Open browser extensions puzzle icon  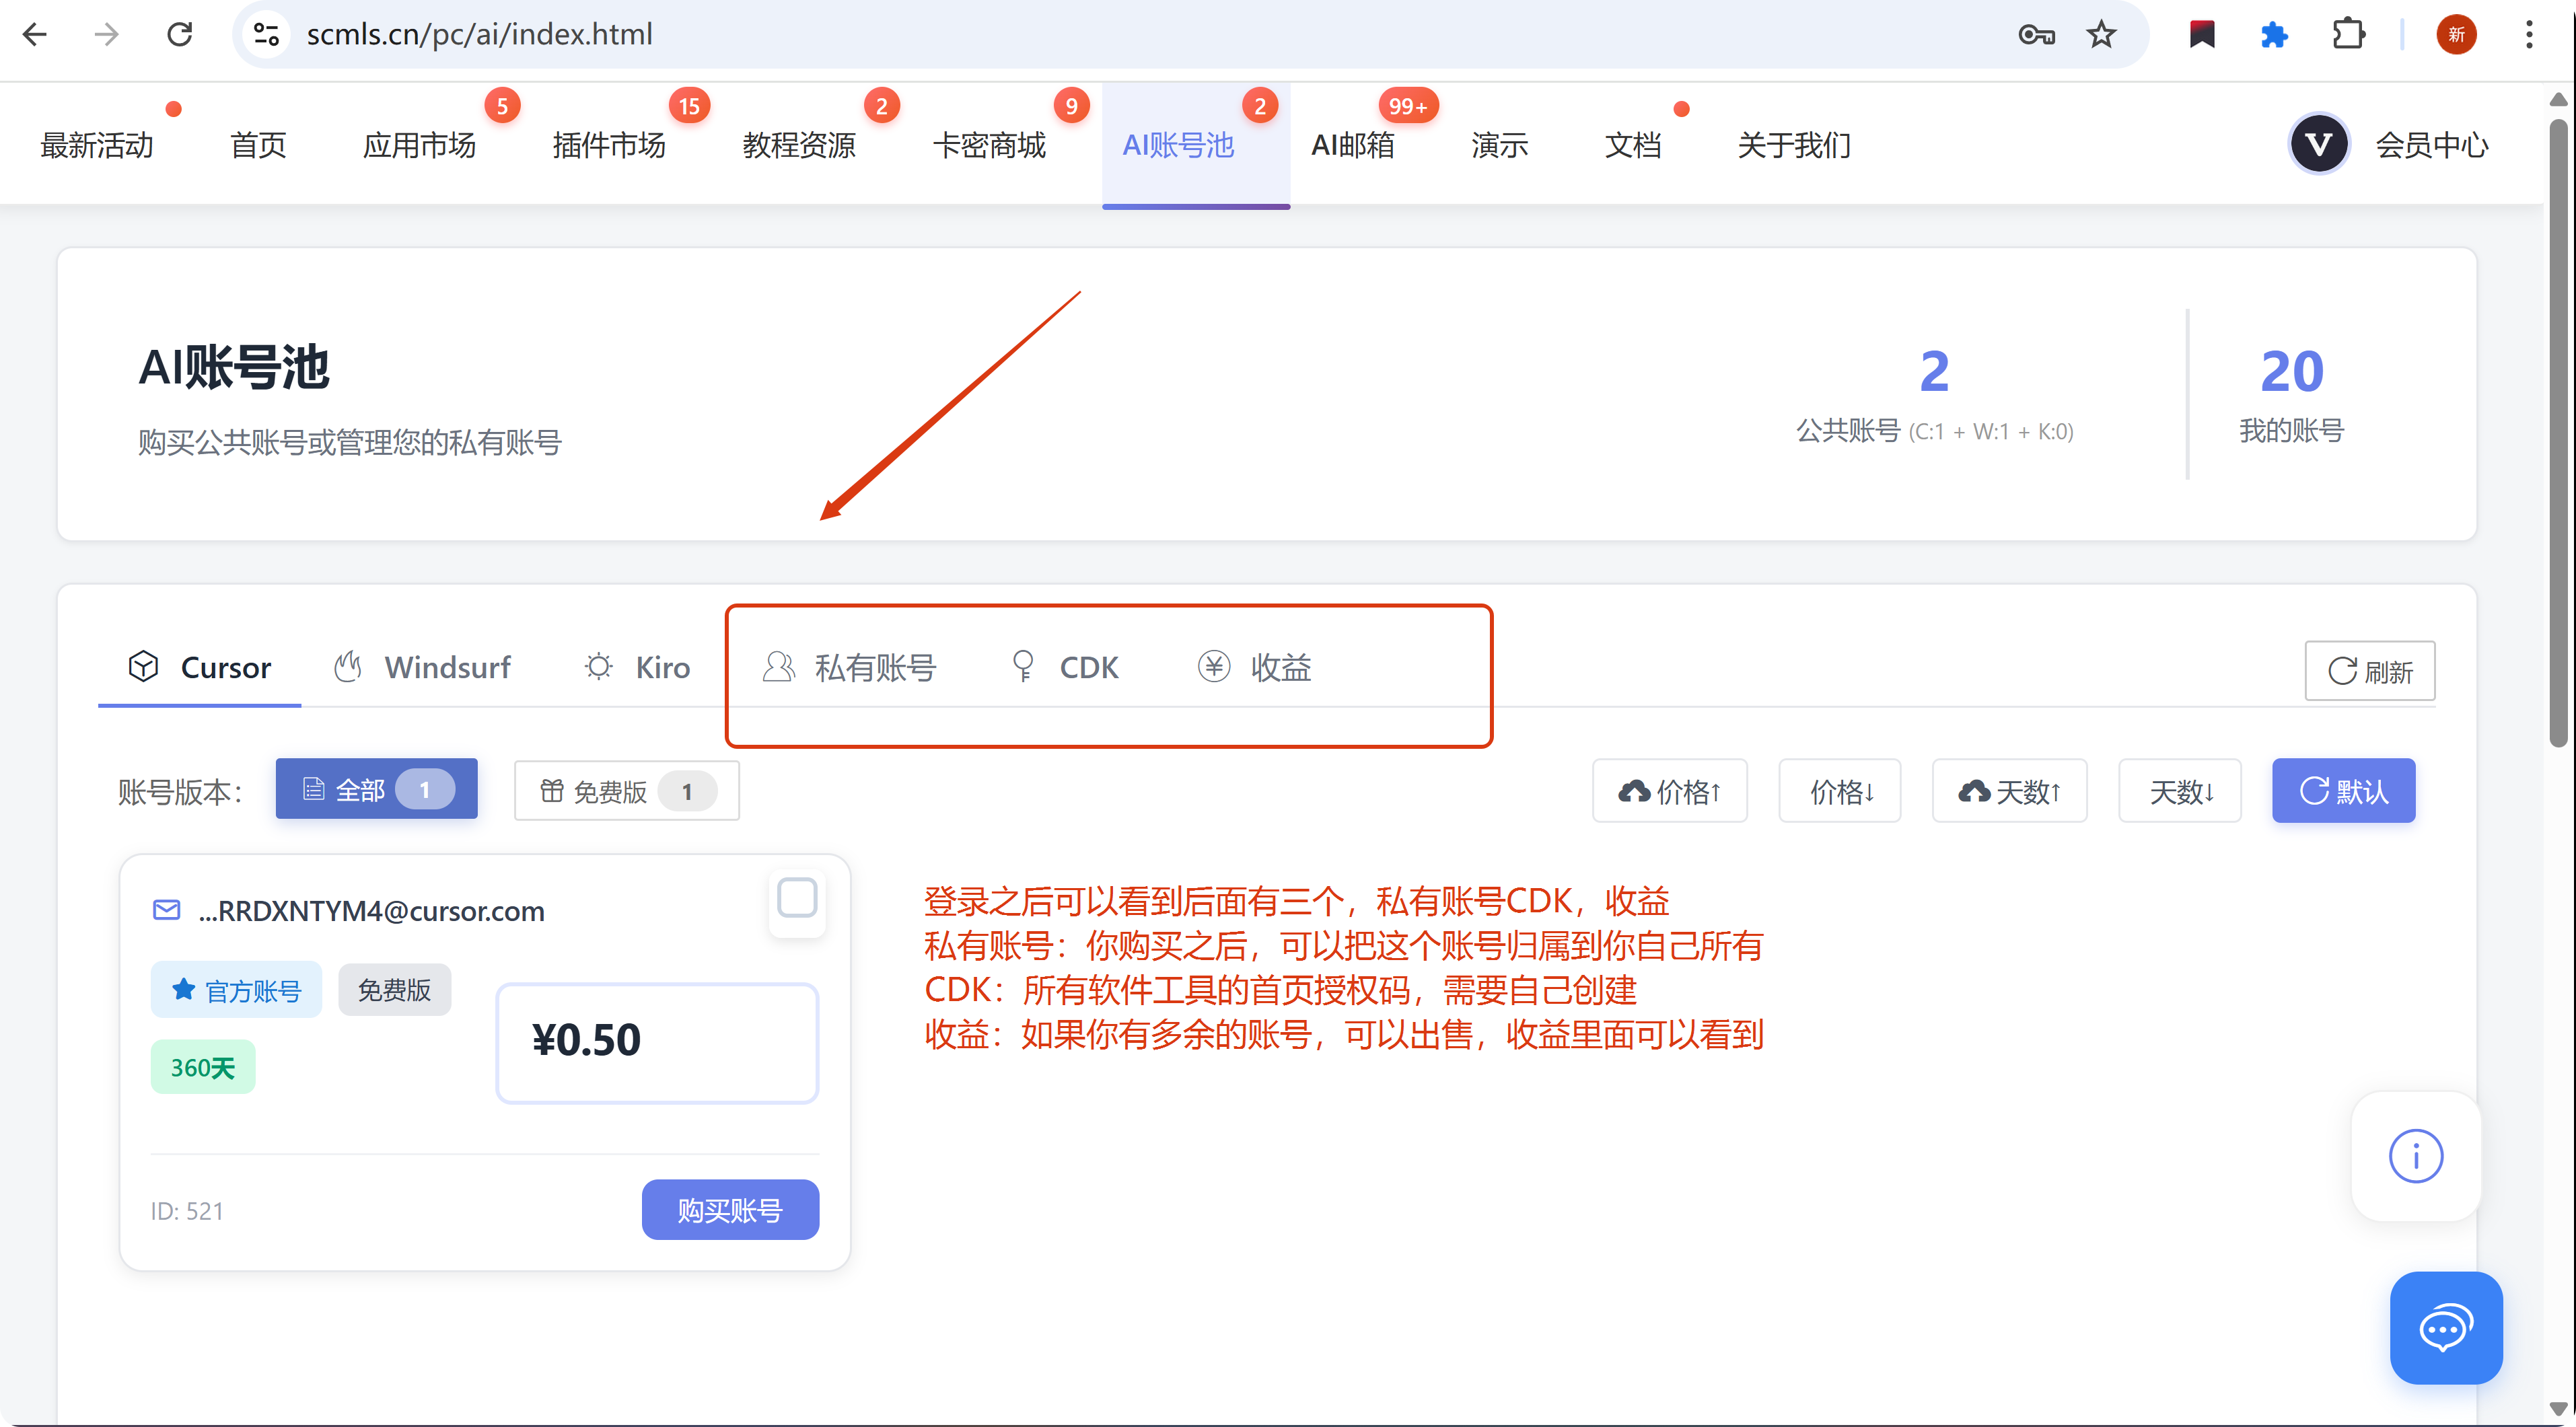coord(2348,34)
